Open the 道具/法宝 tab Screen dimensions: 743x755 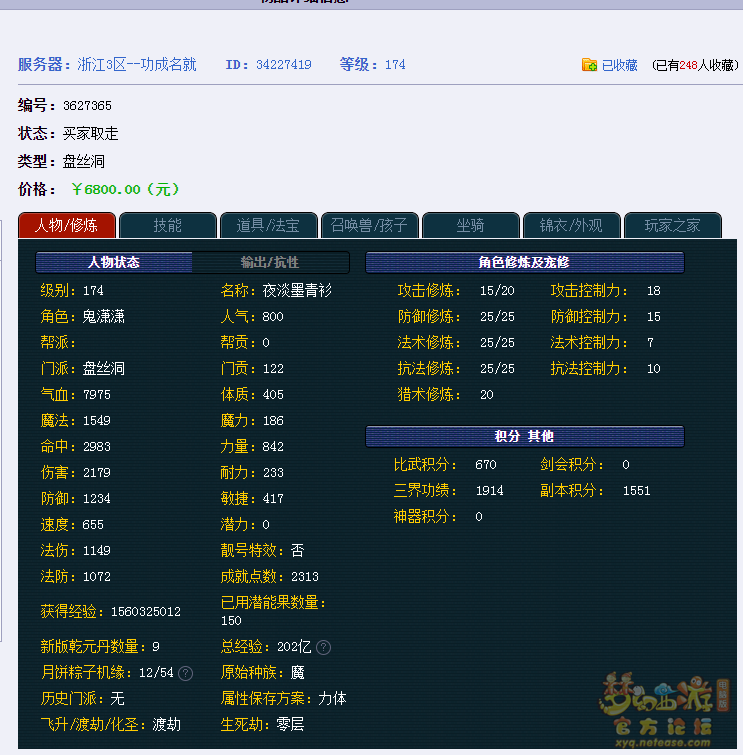point(268,225)
